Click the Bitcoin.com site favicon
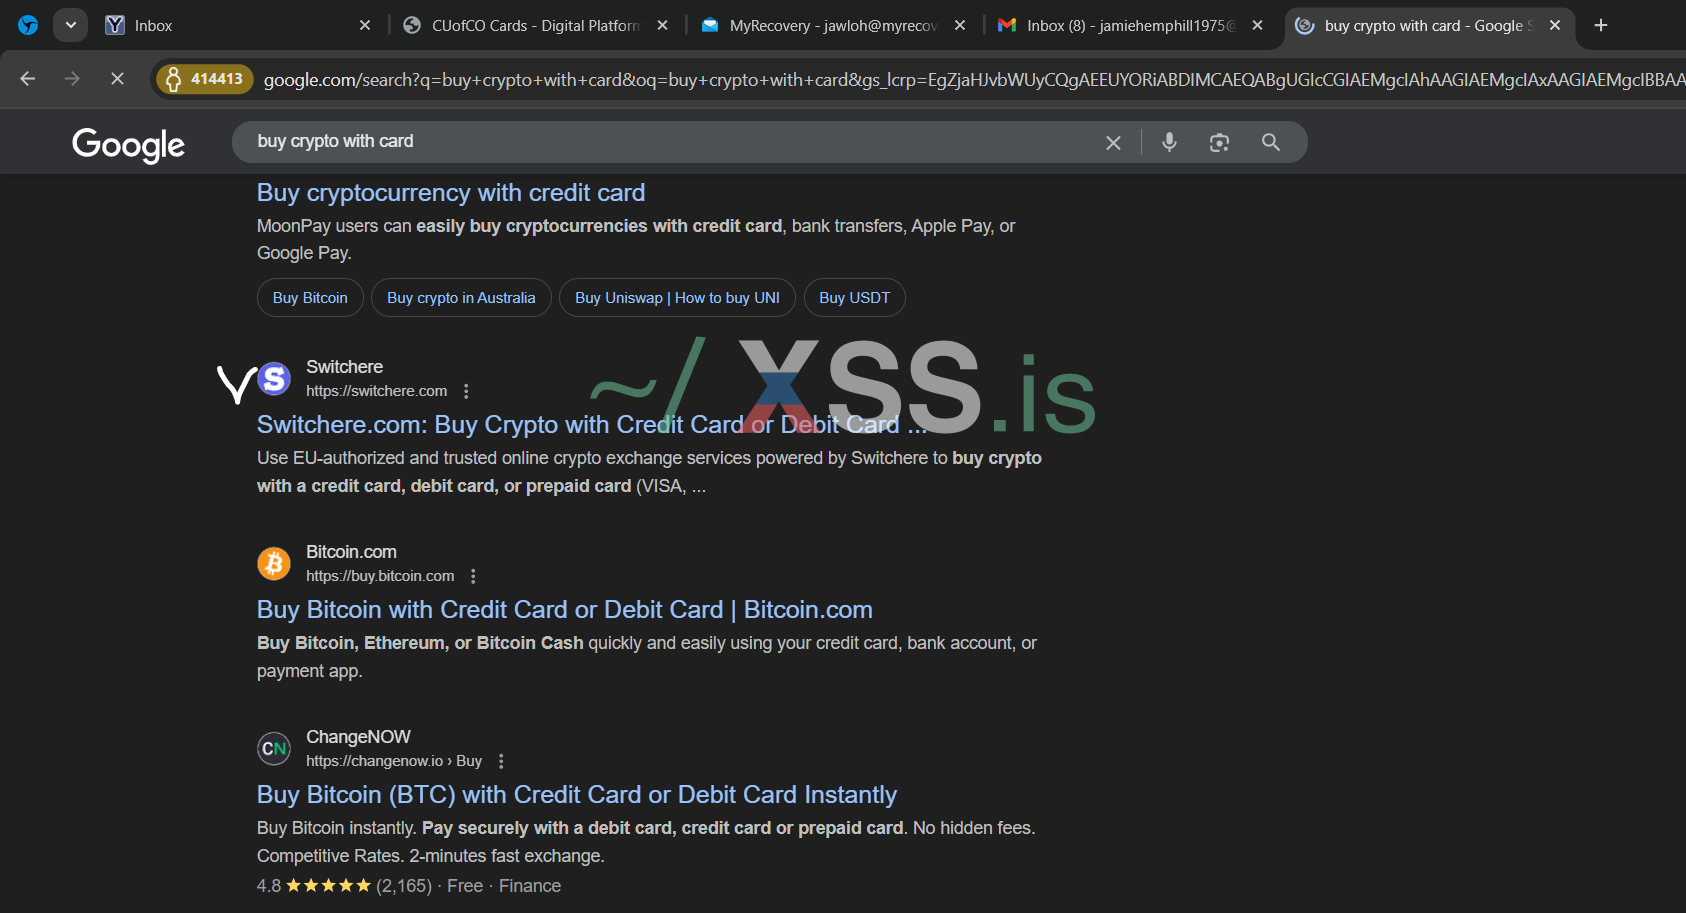Viewport: 1686px width, 913px height. pos(274,564)
